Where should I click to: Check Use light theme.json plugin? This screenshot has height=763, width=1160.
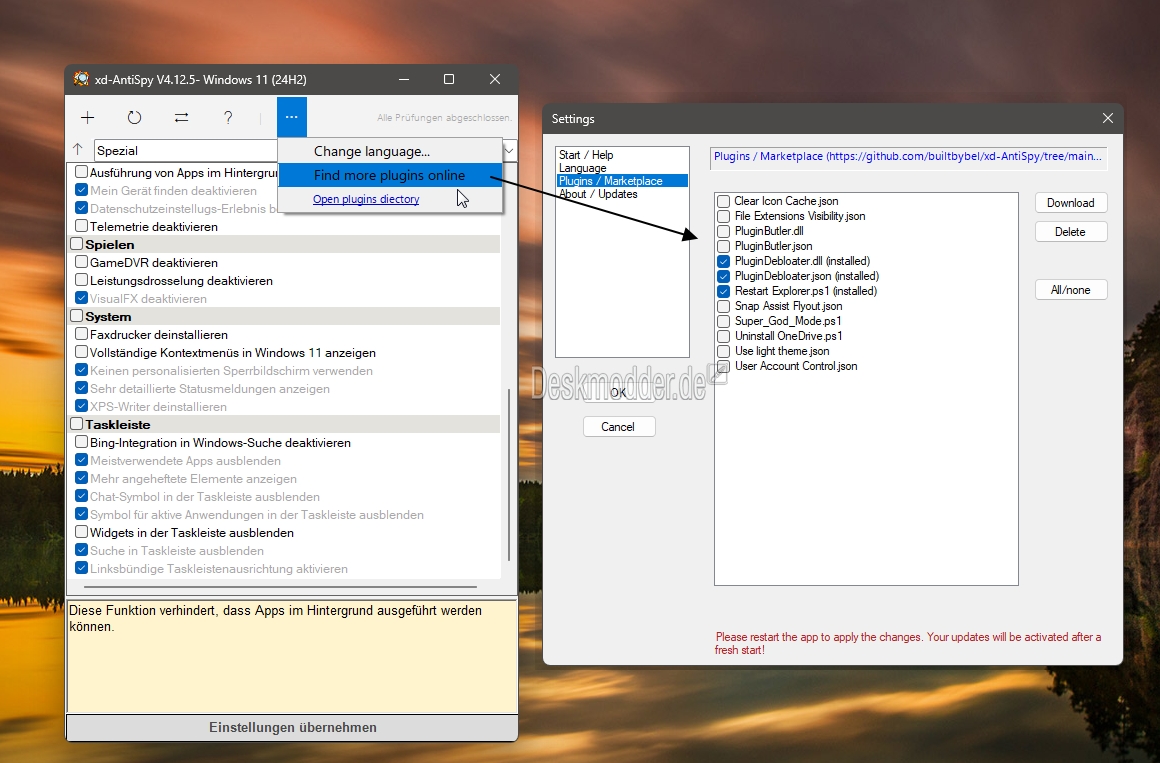pyautogui.click(x=724, y=351)
